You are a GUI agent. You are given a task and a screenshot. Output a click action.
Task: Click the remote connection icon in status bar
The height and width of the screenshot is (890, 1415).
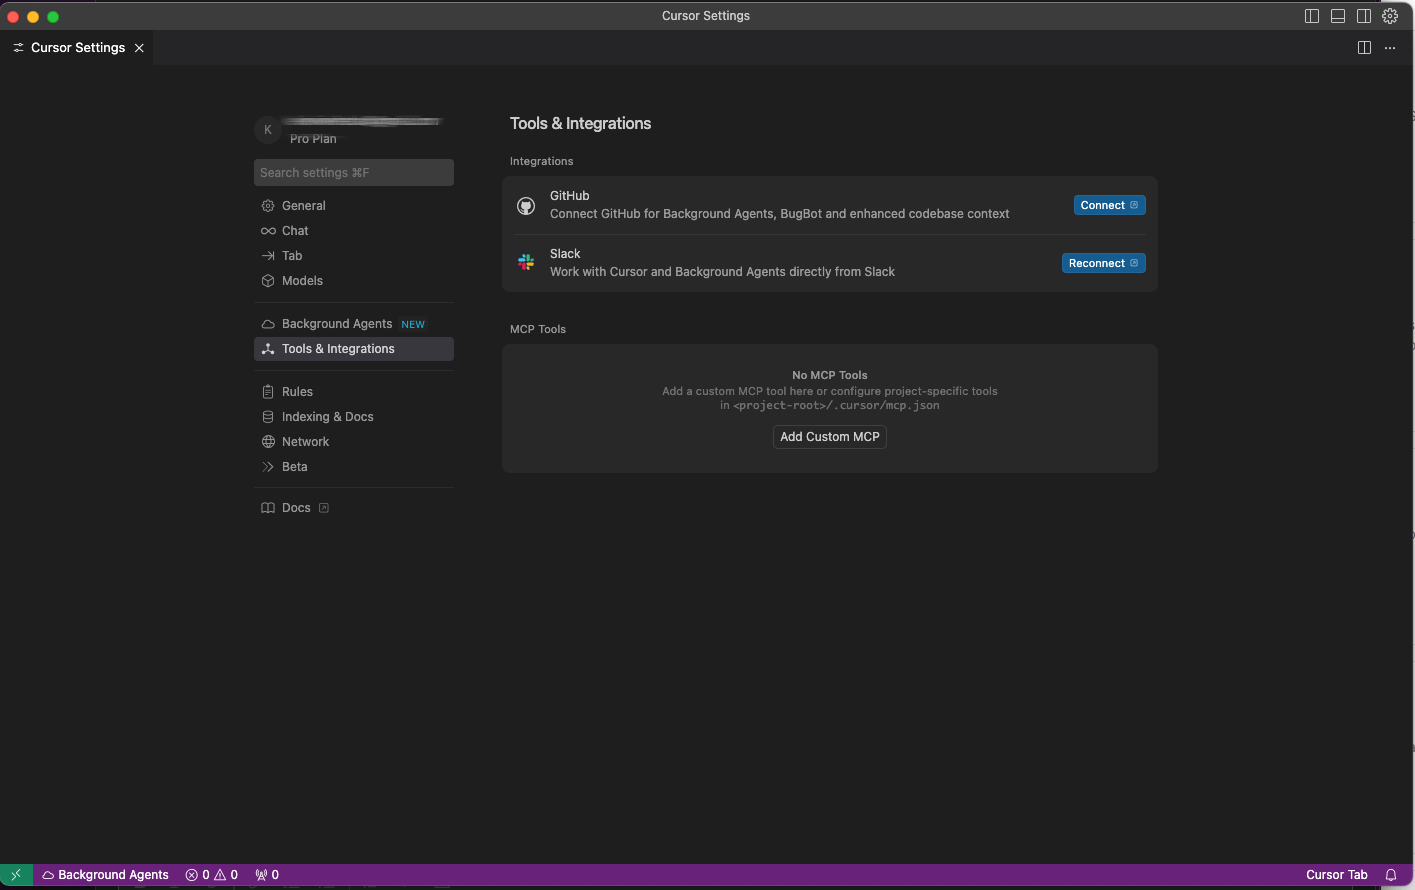(x=15, y=874)
